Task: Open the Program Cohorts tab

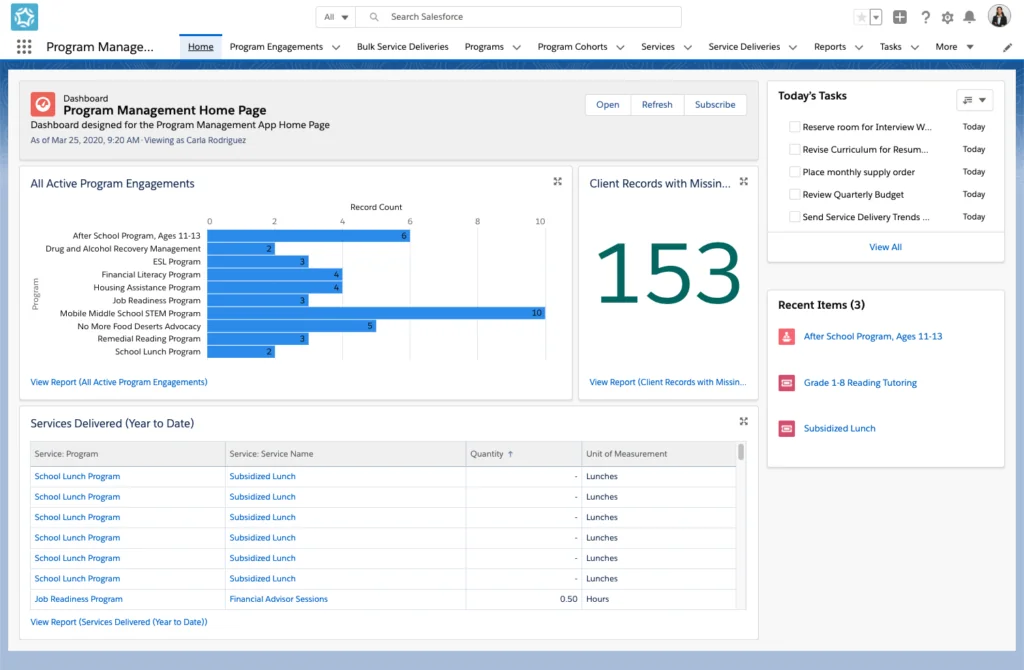Action: click(x=572, y=47)
